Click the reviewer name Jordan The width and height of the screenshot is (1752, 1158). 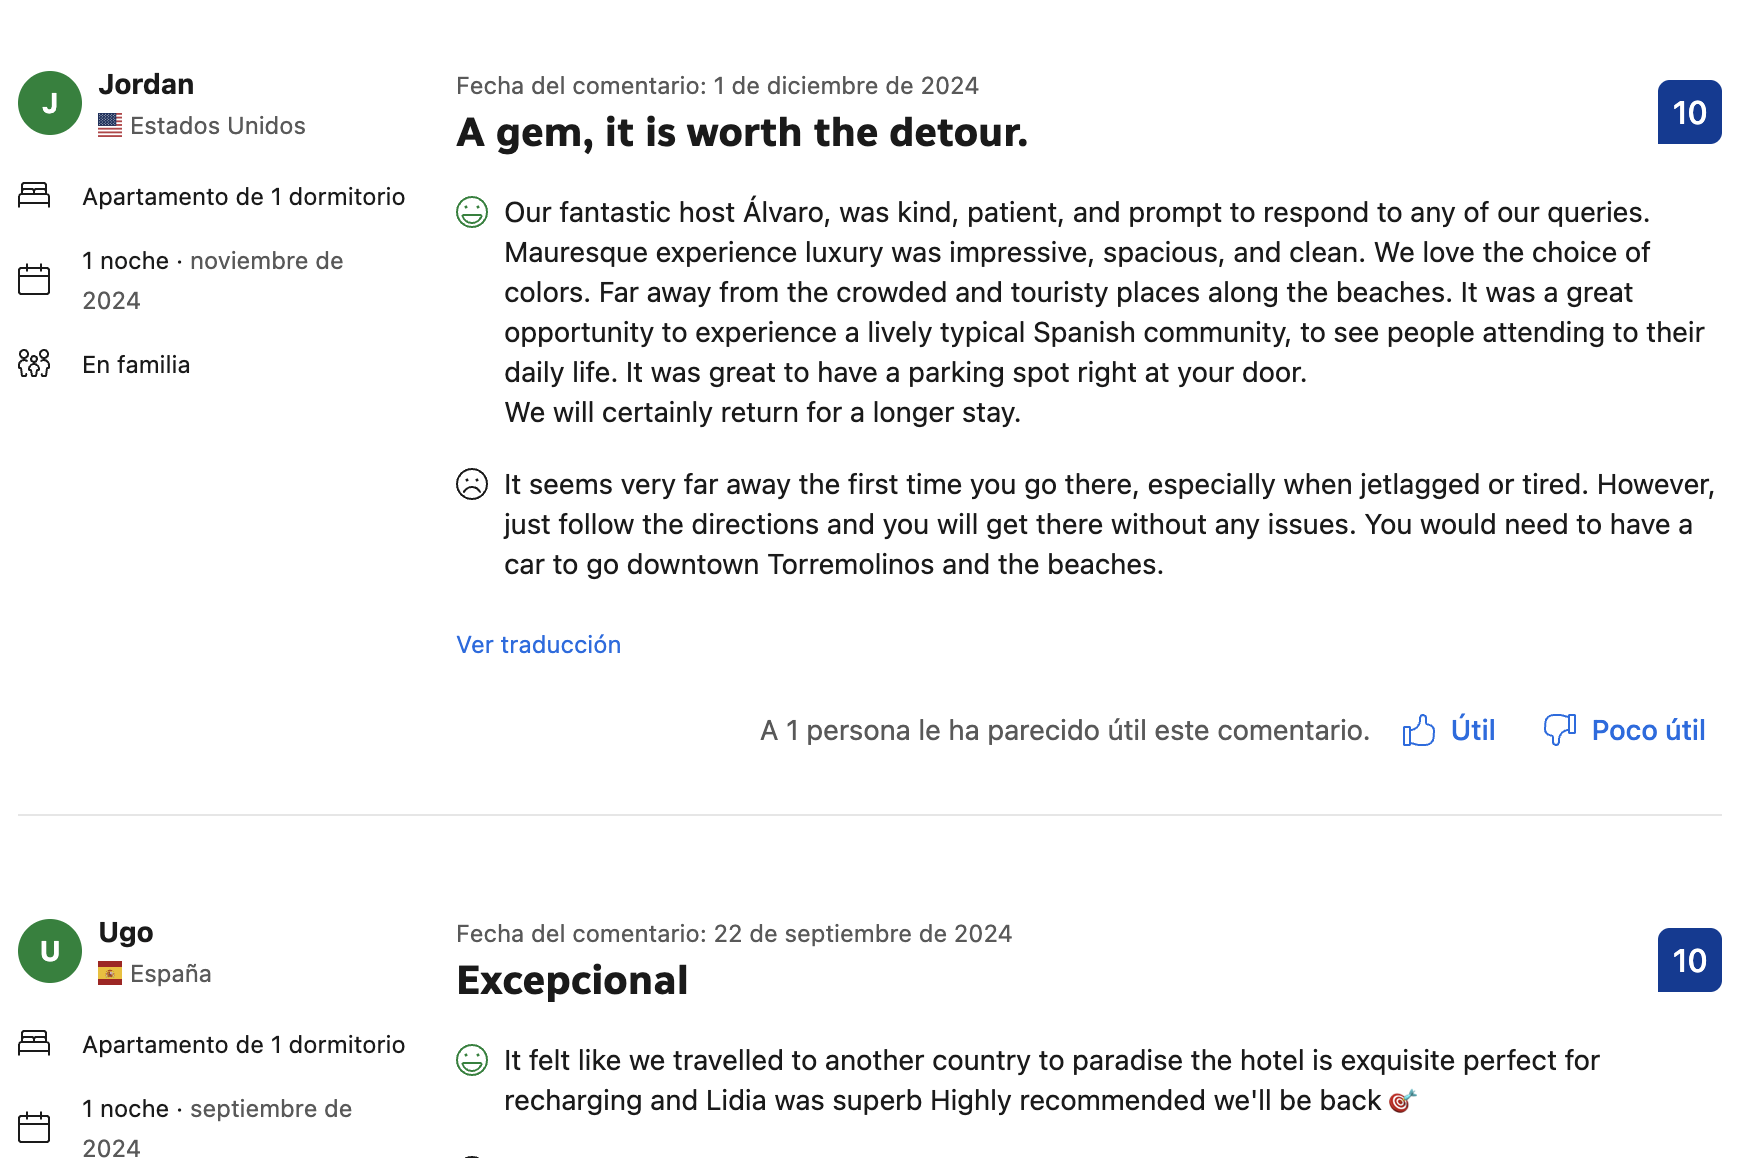pos(146,84)
